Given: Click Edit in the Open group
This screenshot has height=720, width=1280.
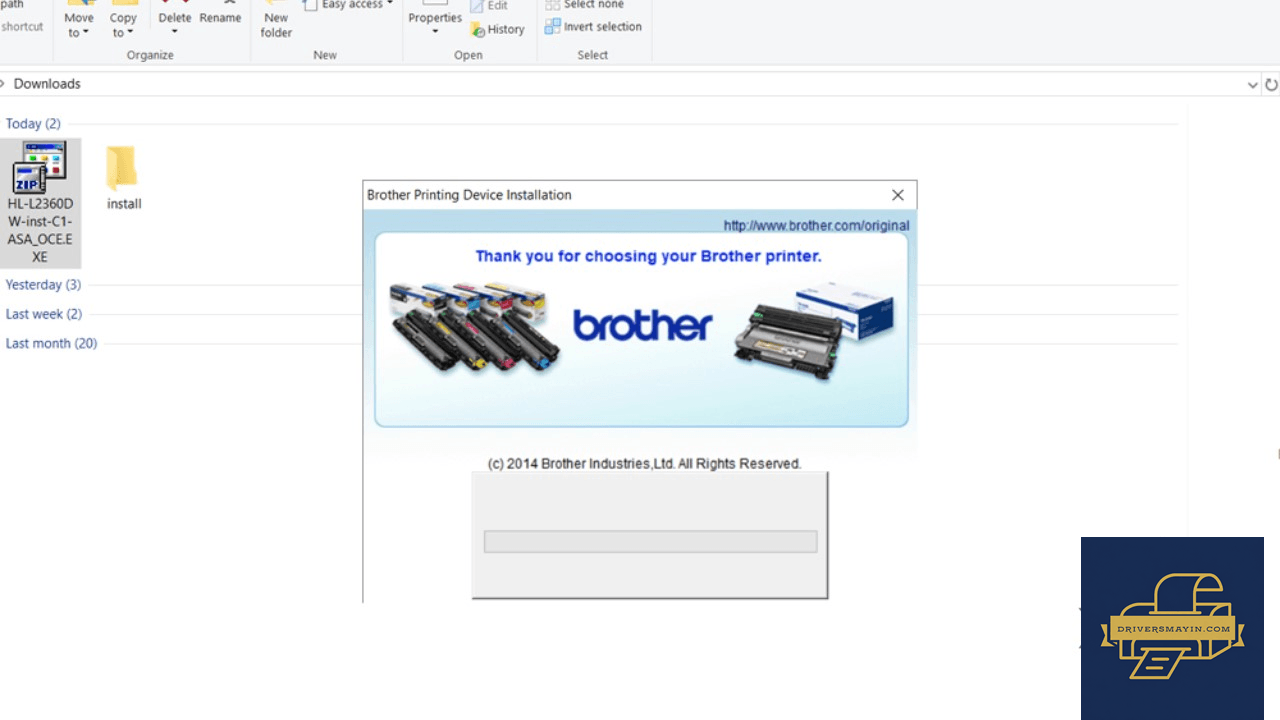Looking at the screenshot, I should 489,6.
